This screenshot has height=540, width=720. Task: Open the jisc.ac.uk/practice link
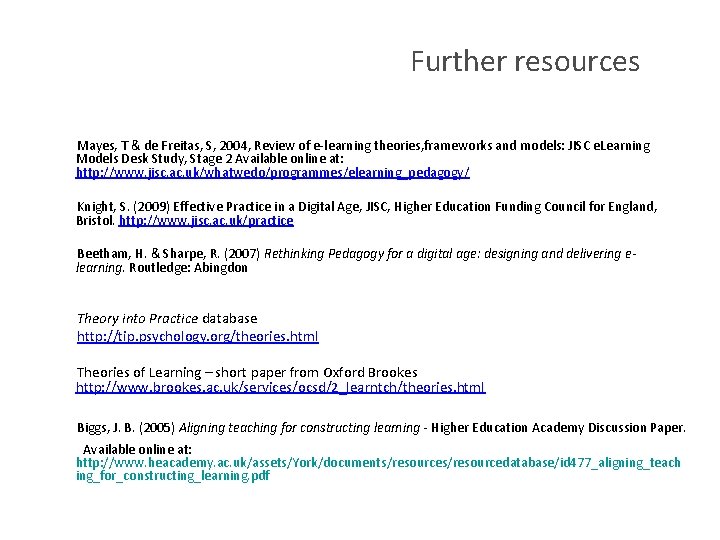(x=206, y=221)
